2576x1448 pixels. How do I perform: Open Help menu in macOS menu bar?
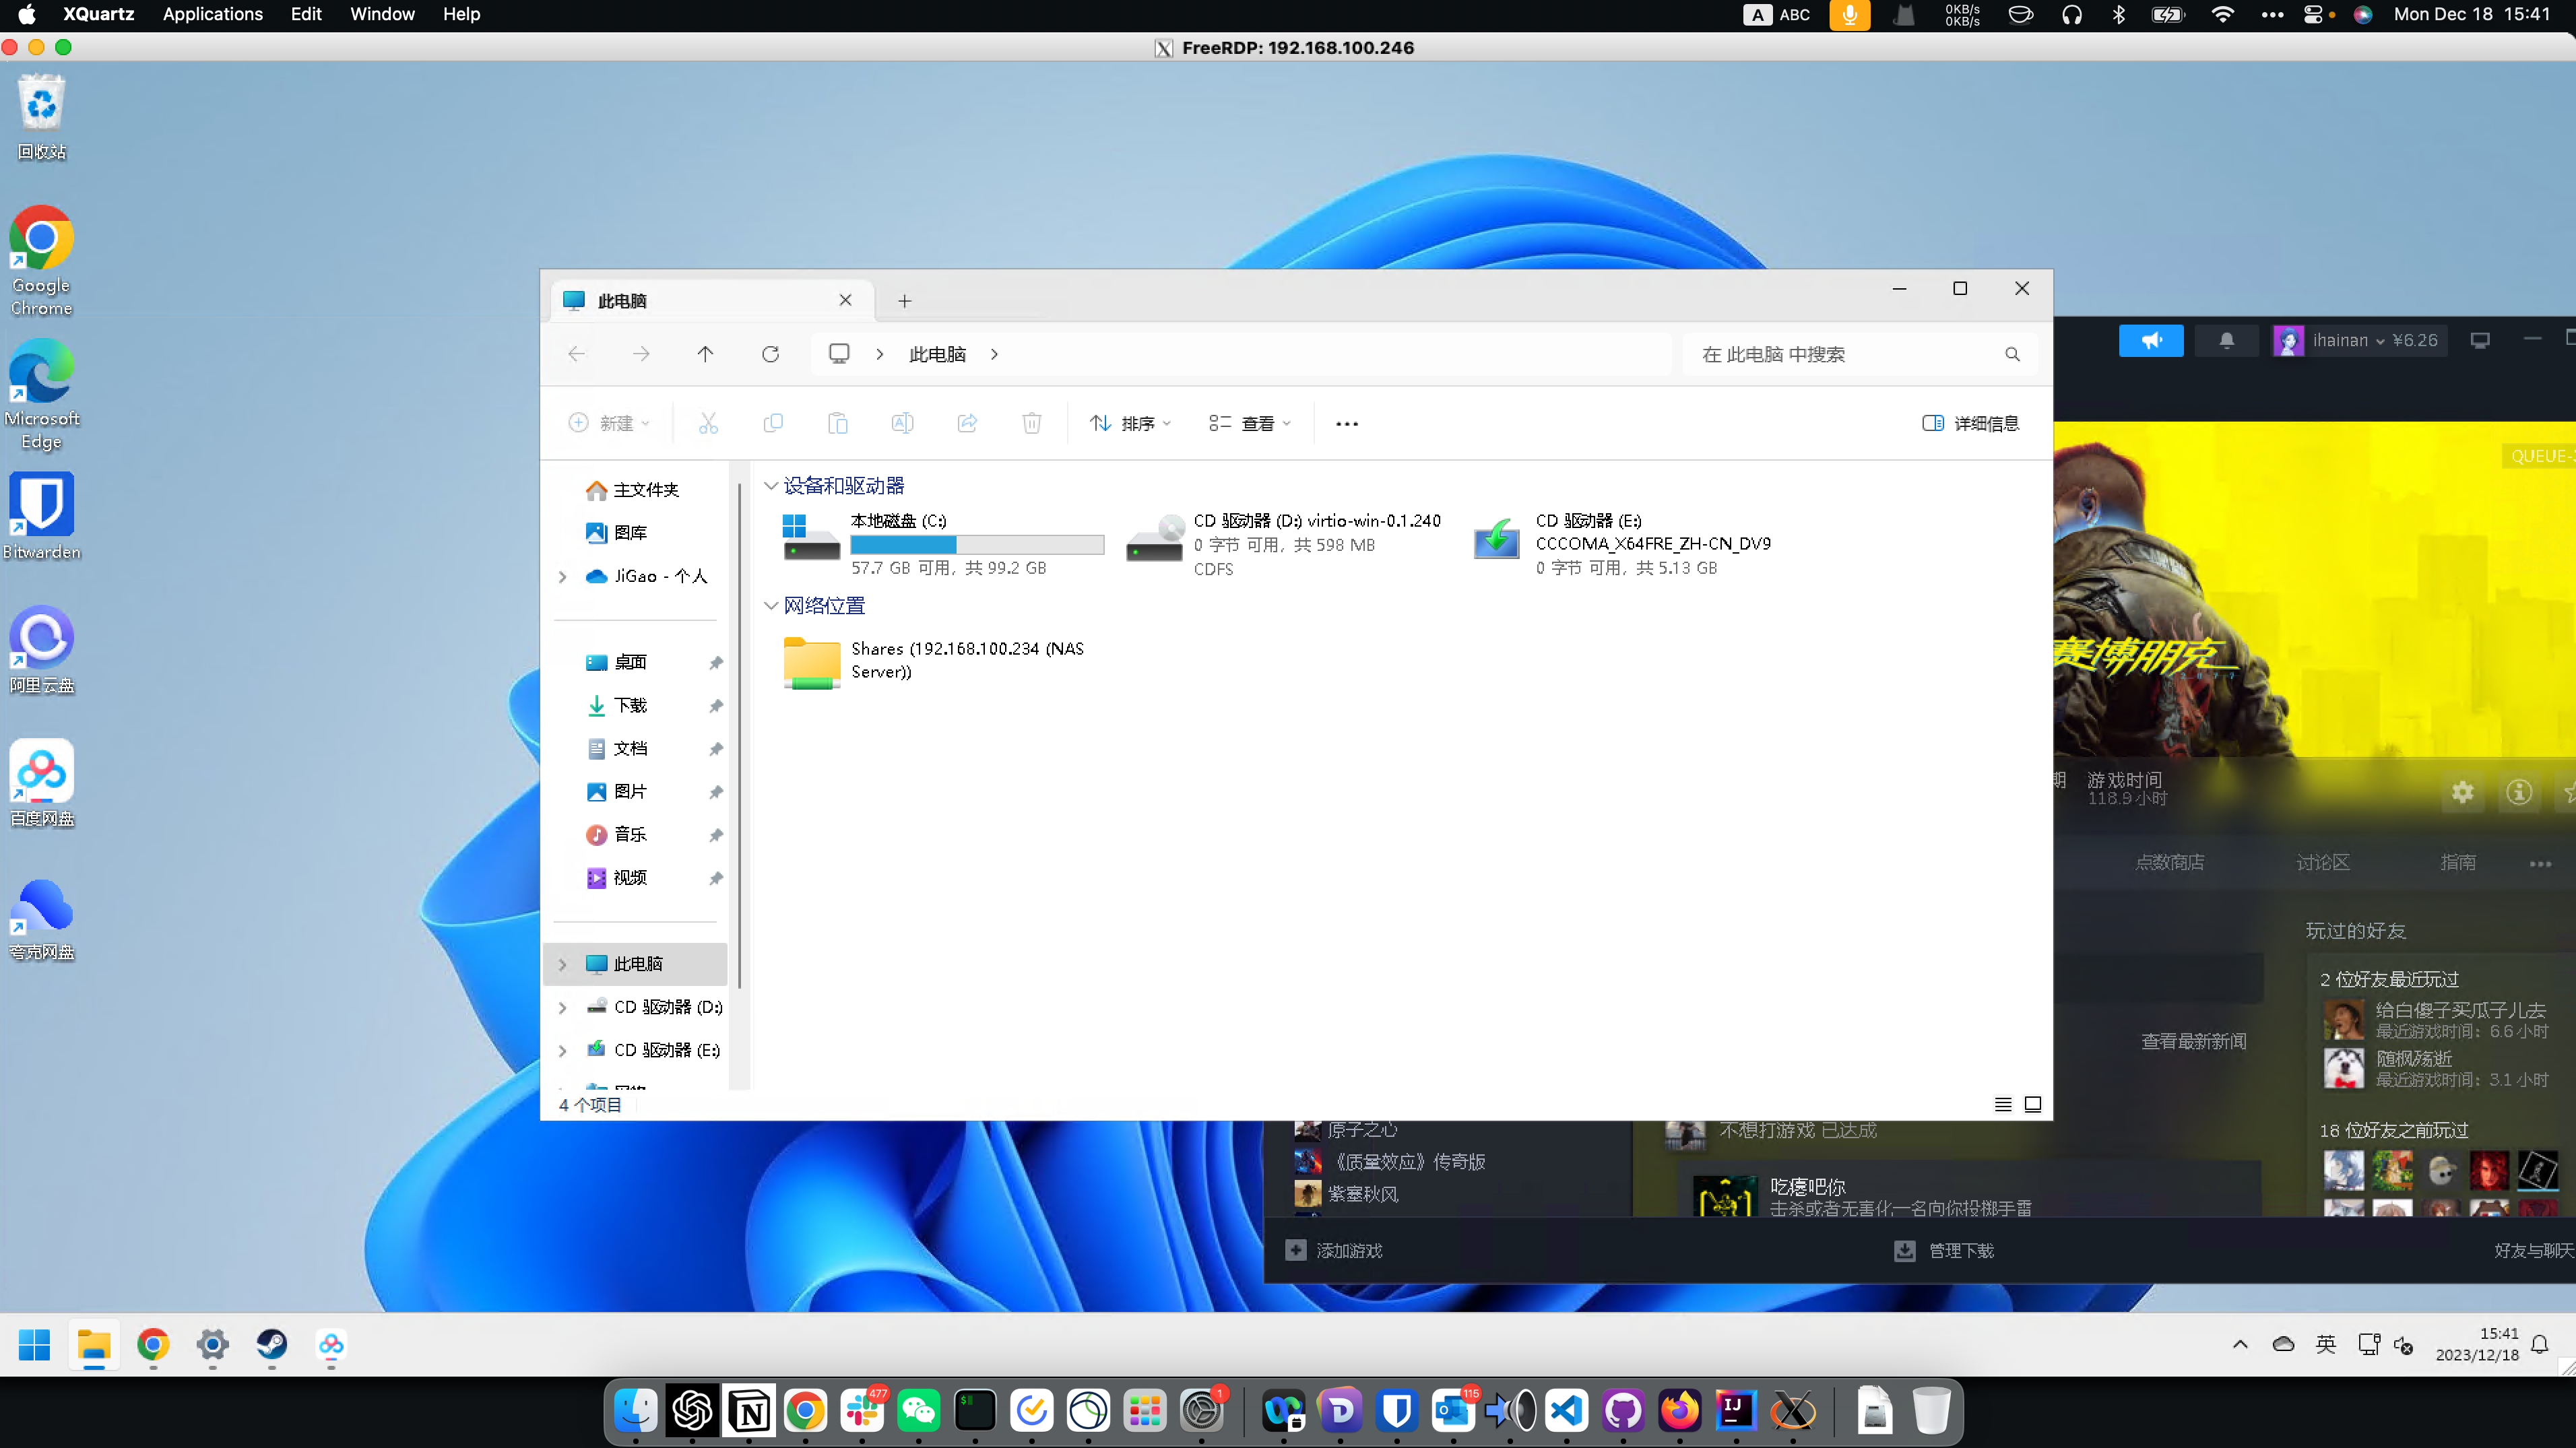tap(462, 14)
